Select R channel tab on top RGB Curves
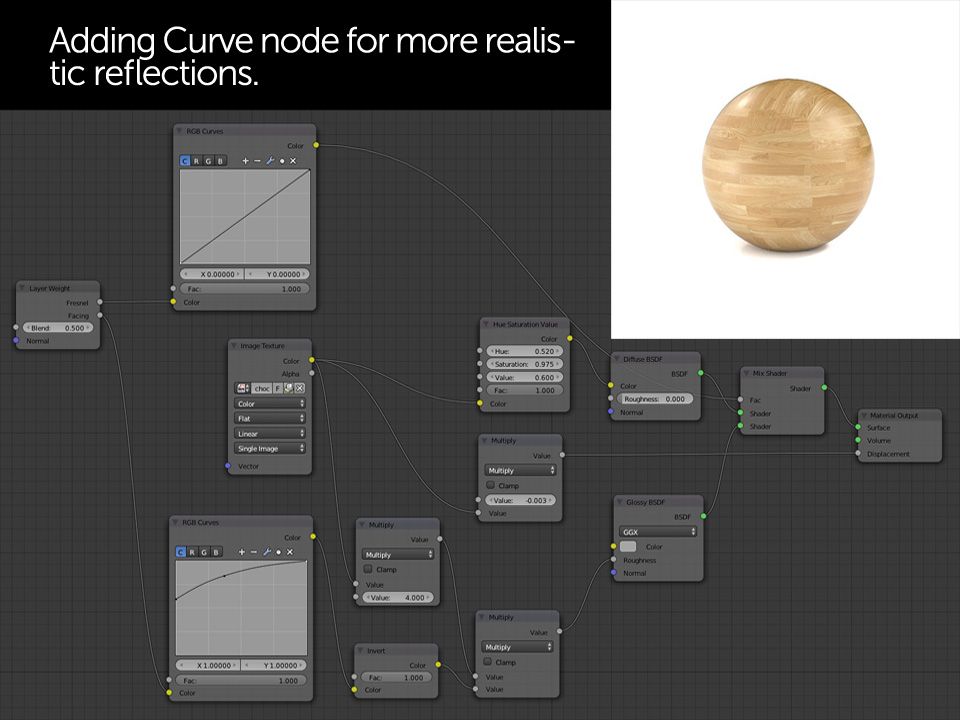The width and height of the screenshot is (960, 720). click(196, 161)
